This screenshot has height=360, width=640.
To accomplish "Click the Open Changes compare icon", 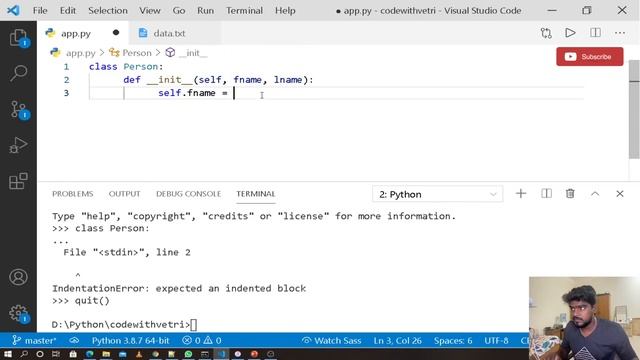I will point(546,33).
